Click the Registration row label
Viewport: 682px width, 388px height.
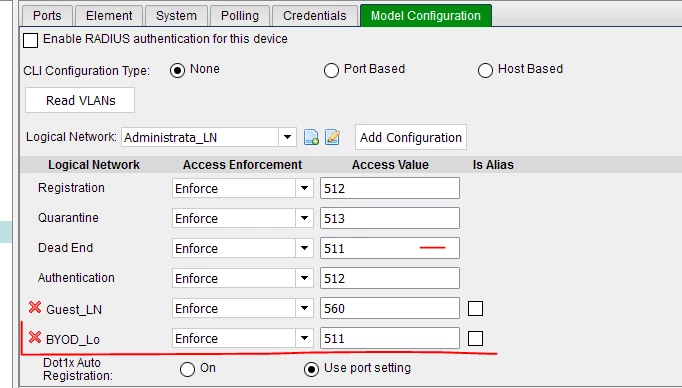click(71, 188)
